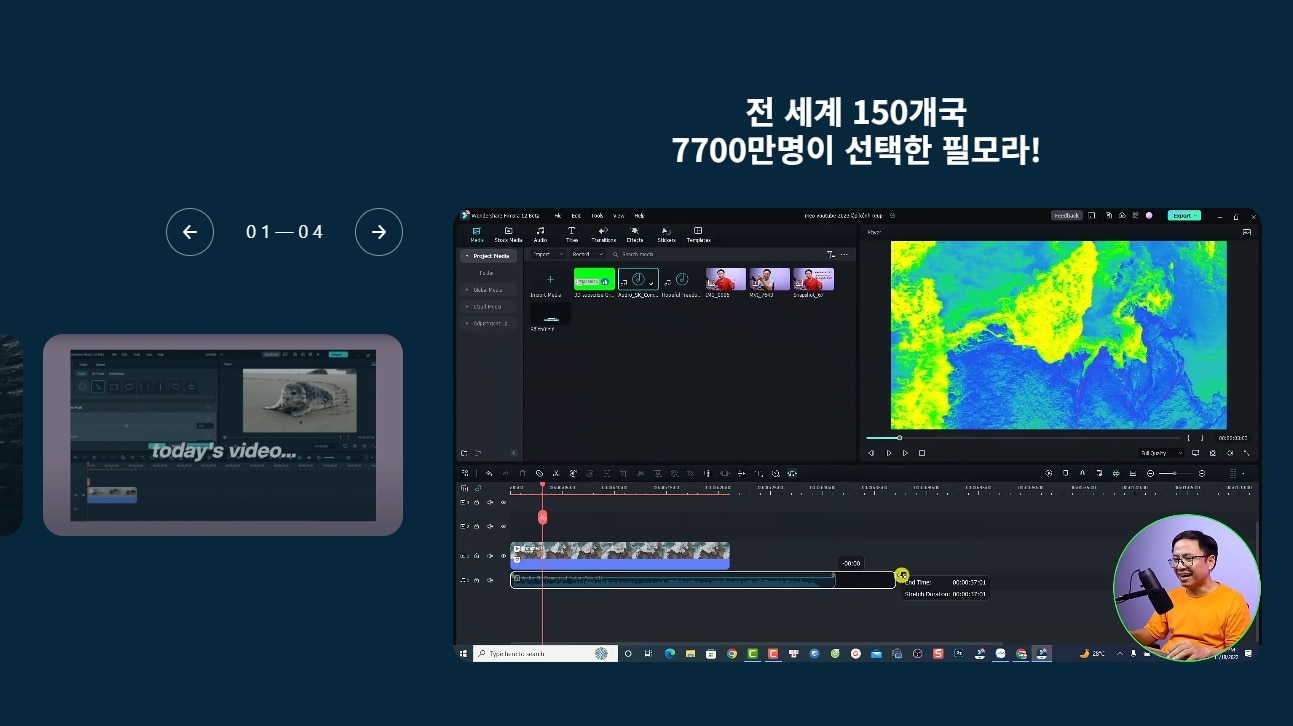Open the Media tab in Filmora
The image size is (1293, 726).
coord(475,235)
